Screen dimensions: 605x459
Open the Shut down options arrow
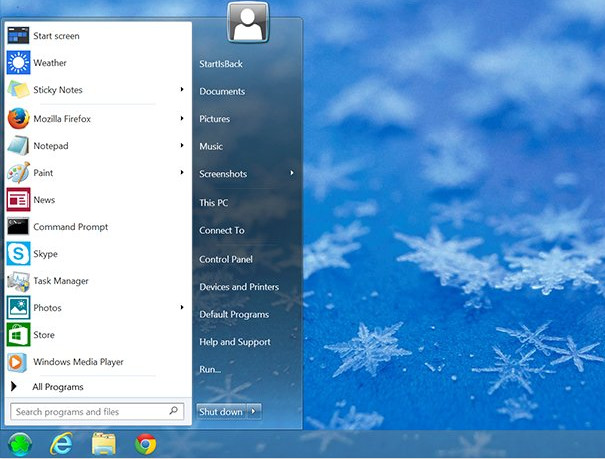click(254, 411)
